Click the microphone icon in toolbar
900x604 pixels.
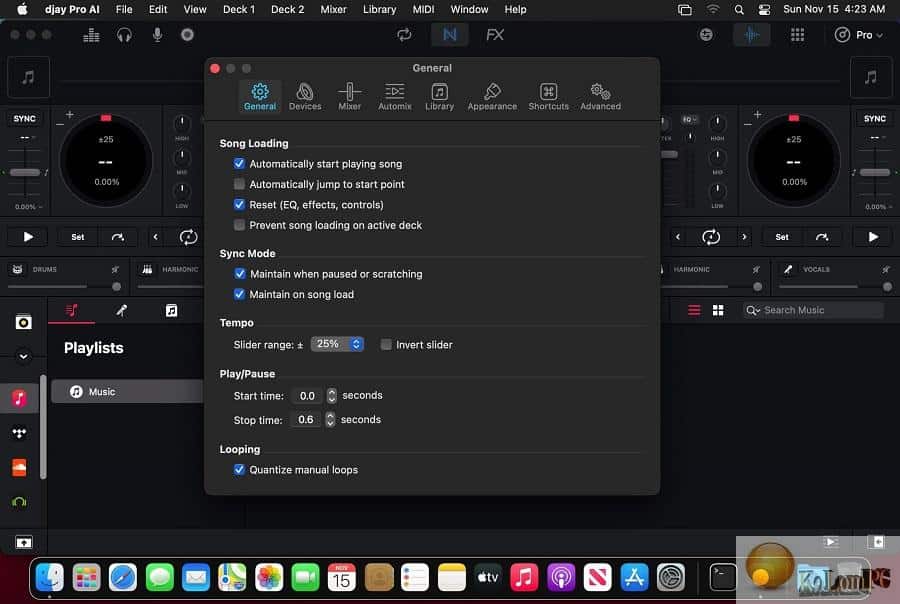pos(157,35)
